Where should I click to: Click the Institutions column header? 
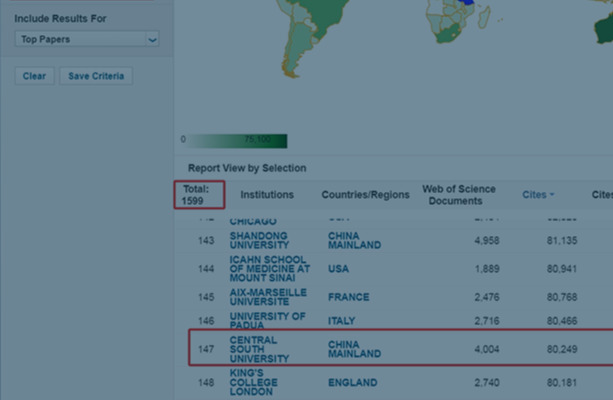(267, 195)
